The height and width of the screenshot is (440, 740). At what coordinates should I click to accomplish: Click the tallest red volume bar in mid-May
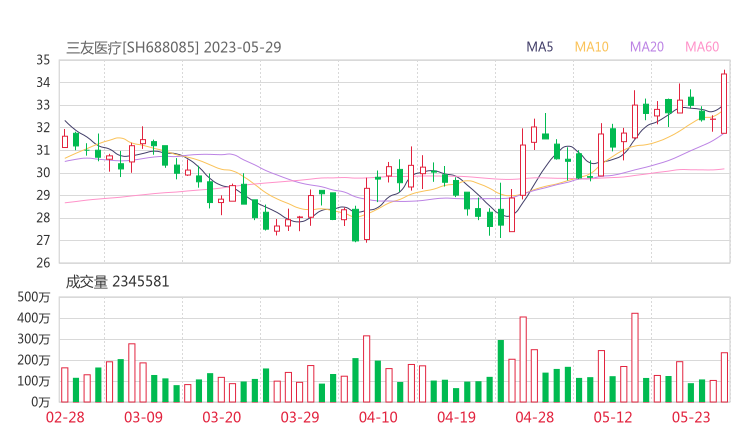coord(635,357)
